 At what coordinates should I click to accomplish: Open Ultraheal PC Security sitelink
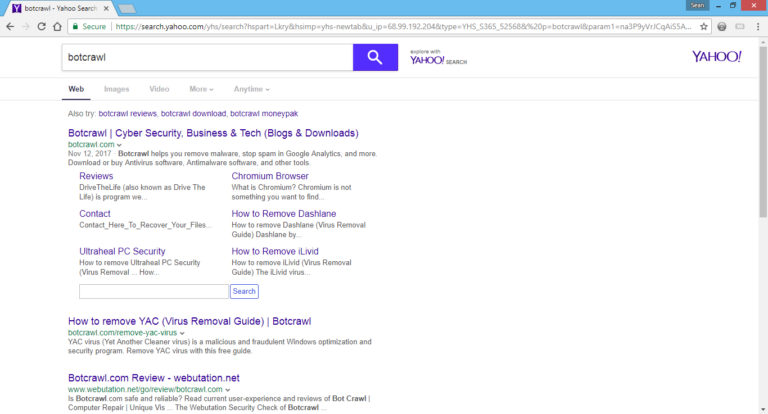click(x=122, y=251)
